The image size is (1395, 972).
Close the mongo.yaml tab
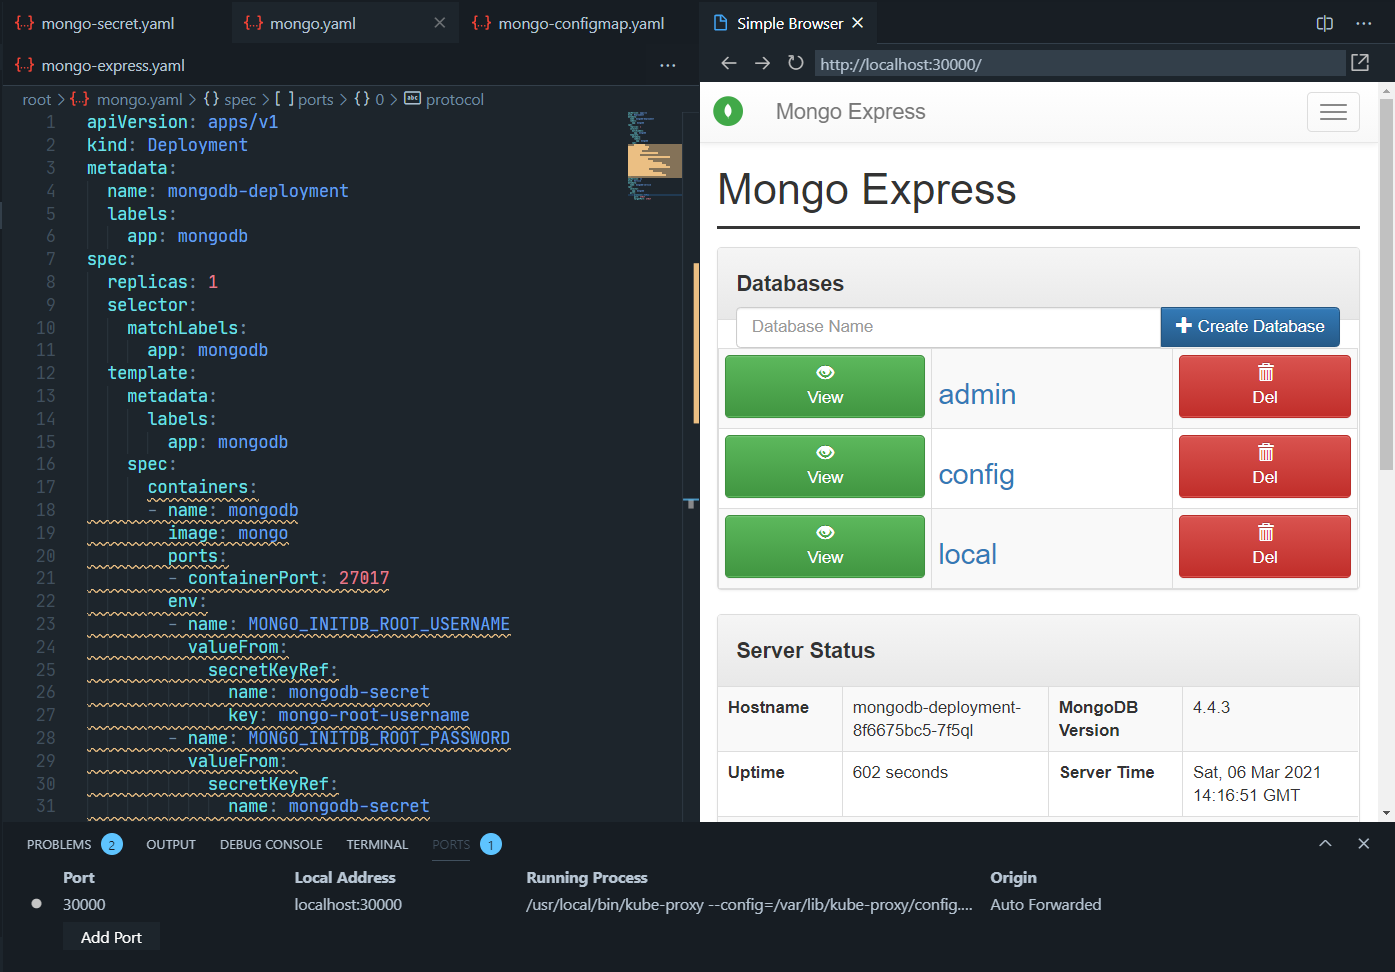coord(440,23)
